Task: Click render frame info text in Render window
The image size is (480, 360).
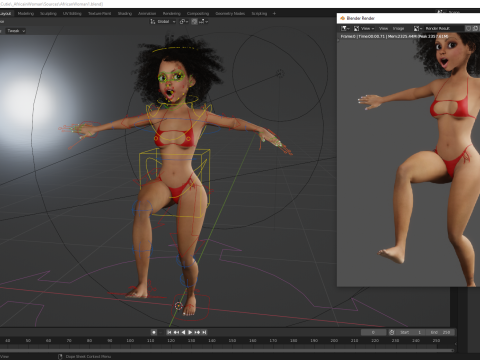Action: [x=395, y=36]
